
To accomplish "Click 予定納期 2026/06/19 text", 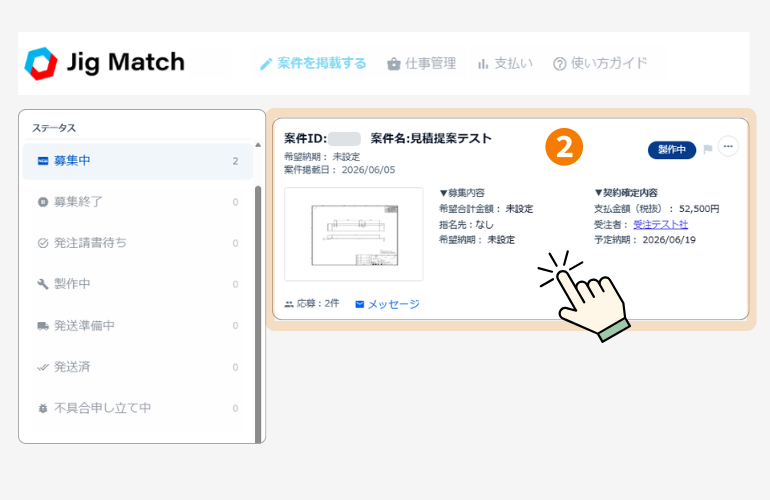I will point(645,240).
